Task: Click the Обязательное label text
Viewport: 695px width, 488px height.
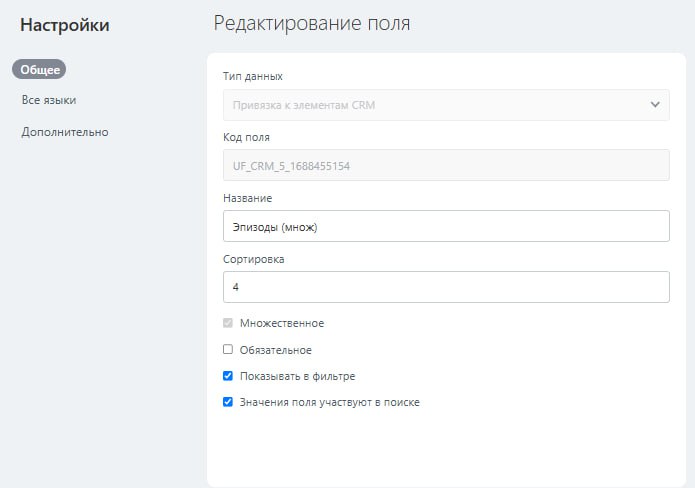Action: 276,350
